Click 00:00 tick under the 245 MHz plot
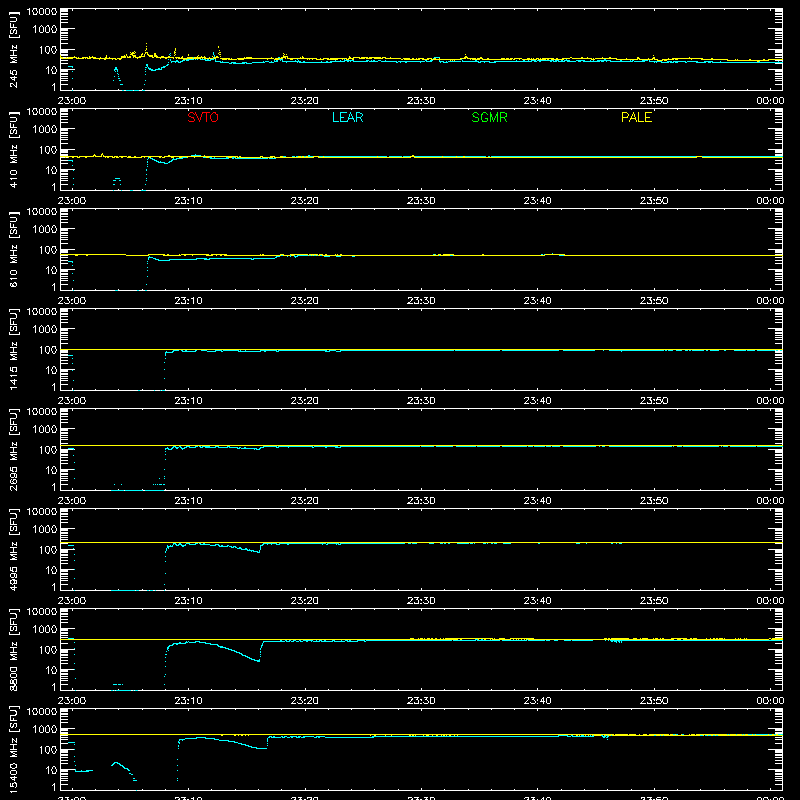This screenshot has width=800, height=800. [770, 101]
